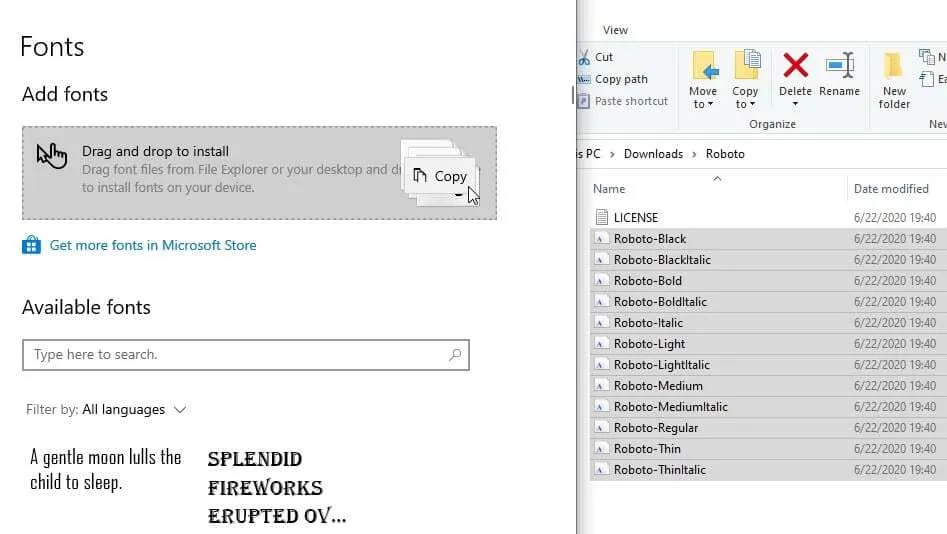Click the red Delete X icon
The image size is (947, 534).
(795, 65)
